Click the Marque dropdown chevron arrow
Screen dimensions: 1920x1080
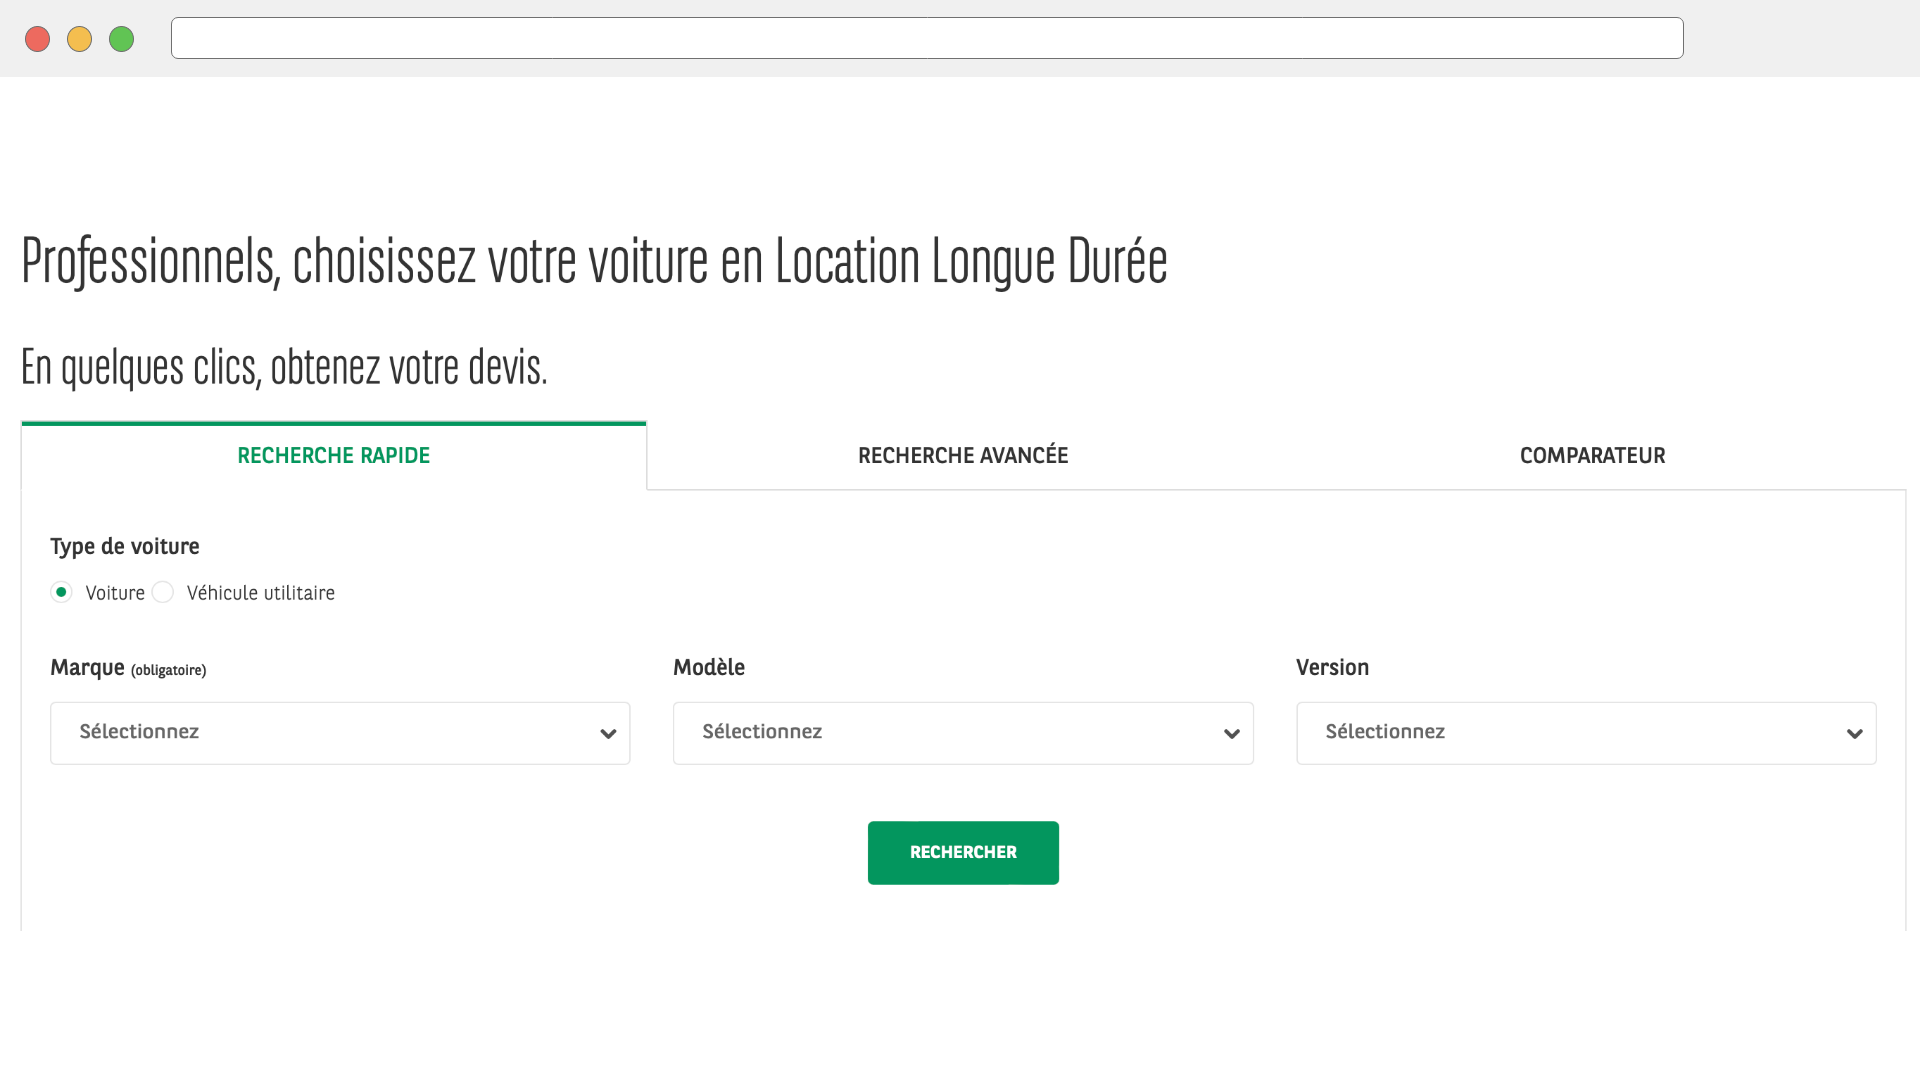point(608,734)
